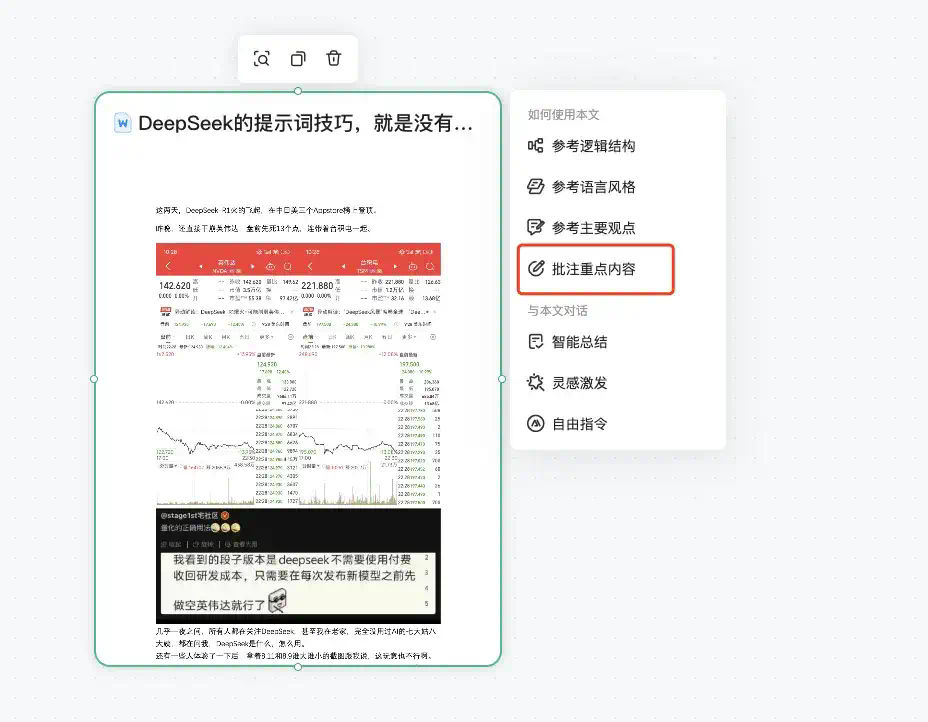928x722 pixels.
Task: Click the left resize handle of card
Action: pos(95,379)
